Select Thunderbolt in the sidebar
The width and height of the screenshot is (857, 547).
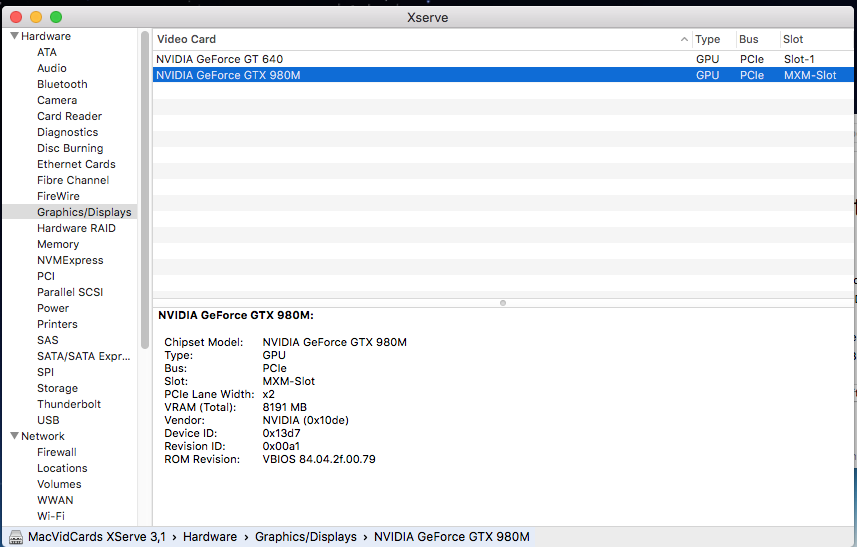coord(69,404)
